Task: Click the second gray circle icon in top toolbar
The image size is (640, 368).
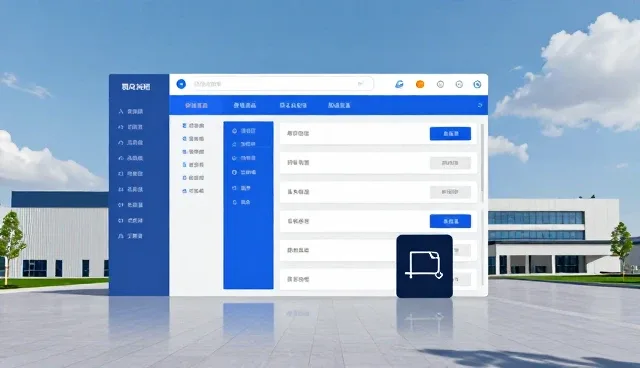Action: click(x=459, y=84)
